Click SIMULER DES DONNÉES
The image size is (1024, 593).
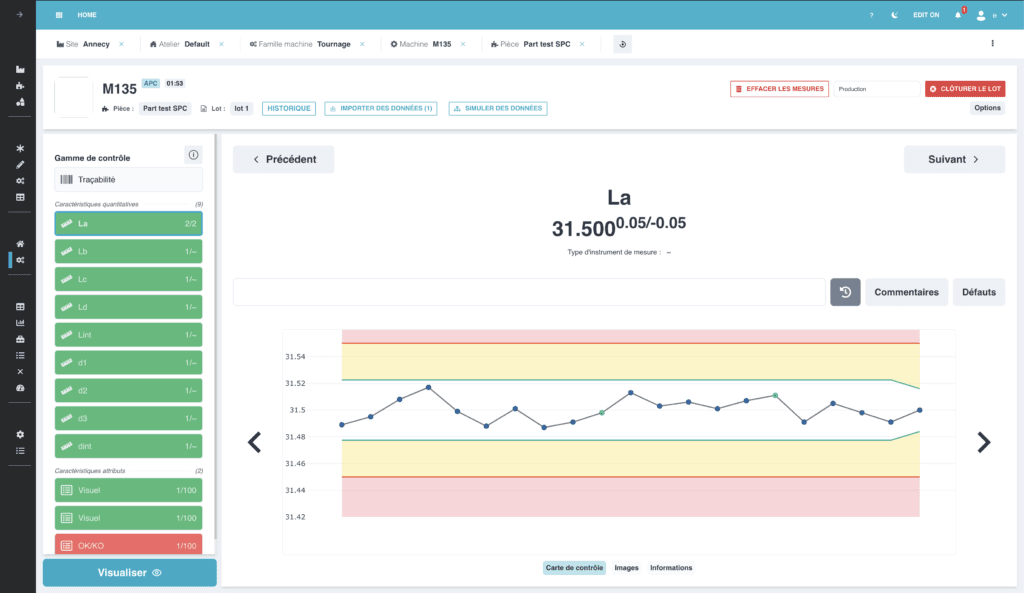coord(498,108)
